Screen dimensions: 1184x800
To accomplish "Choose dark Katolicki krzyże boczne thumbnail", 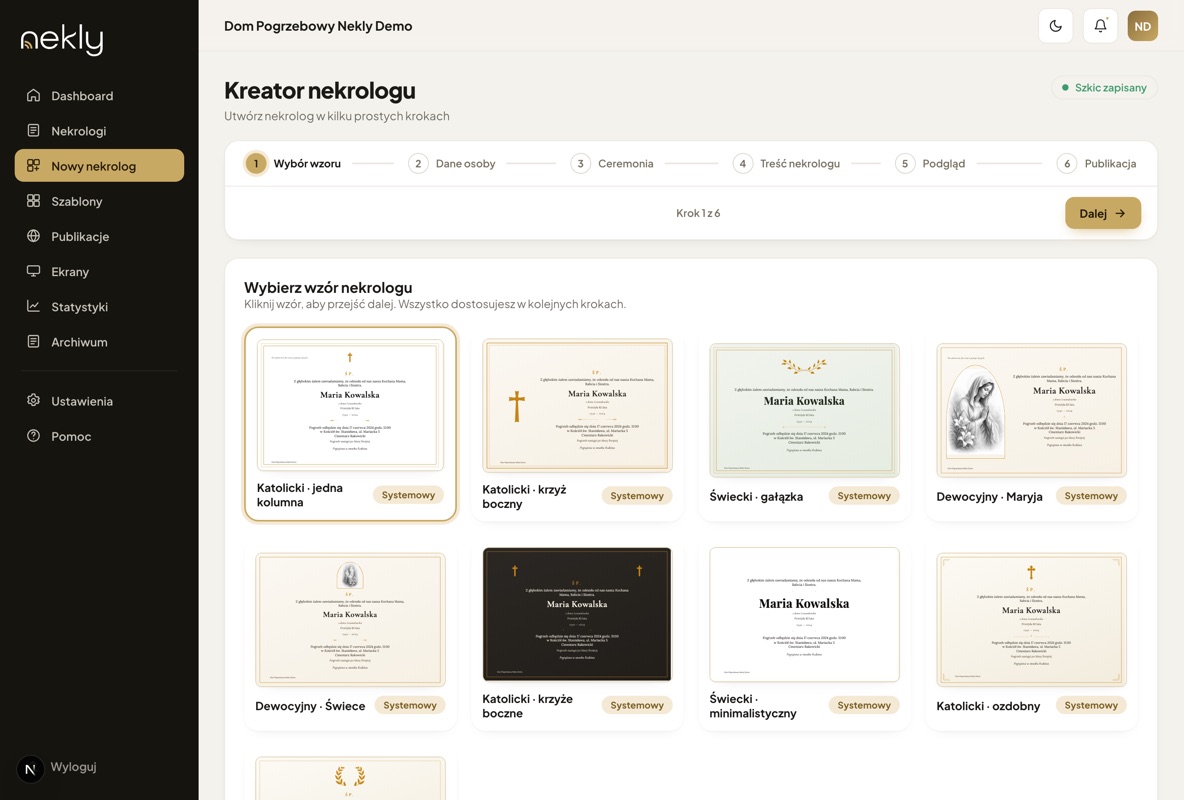I will point(577,614).
